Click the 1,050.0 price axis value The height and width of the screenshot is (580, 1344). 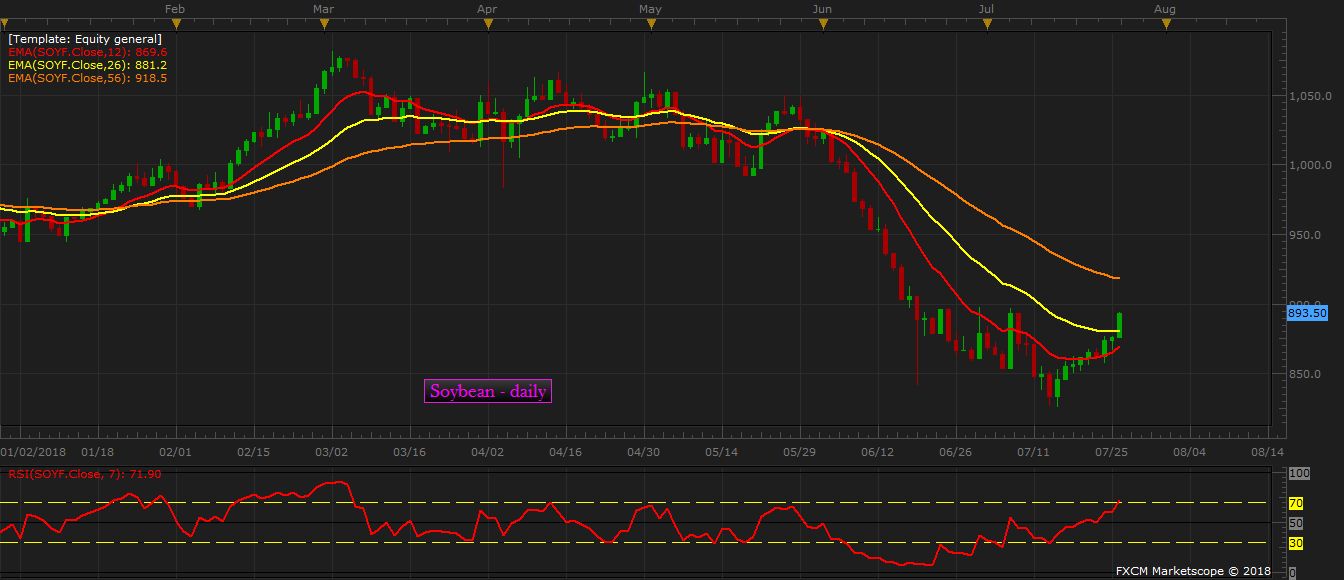tap(1310, 97)
